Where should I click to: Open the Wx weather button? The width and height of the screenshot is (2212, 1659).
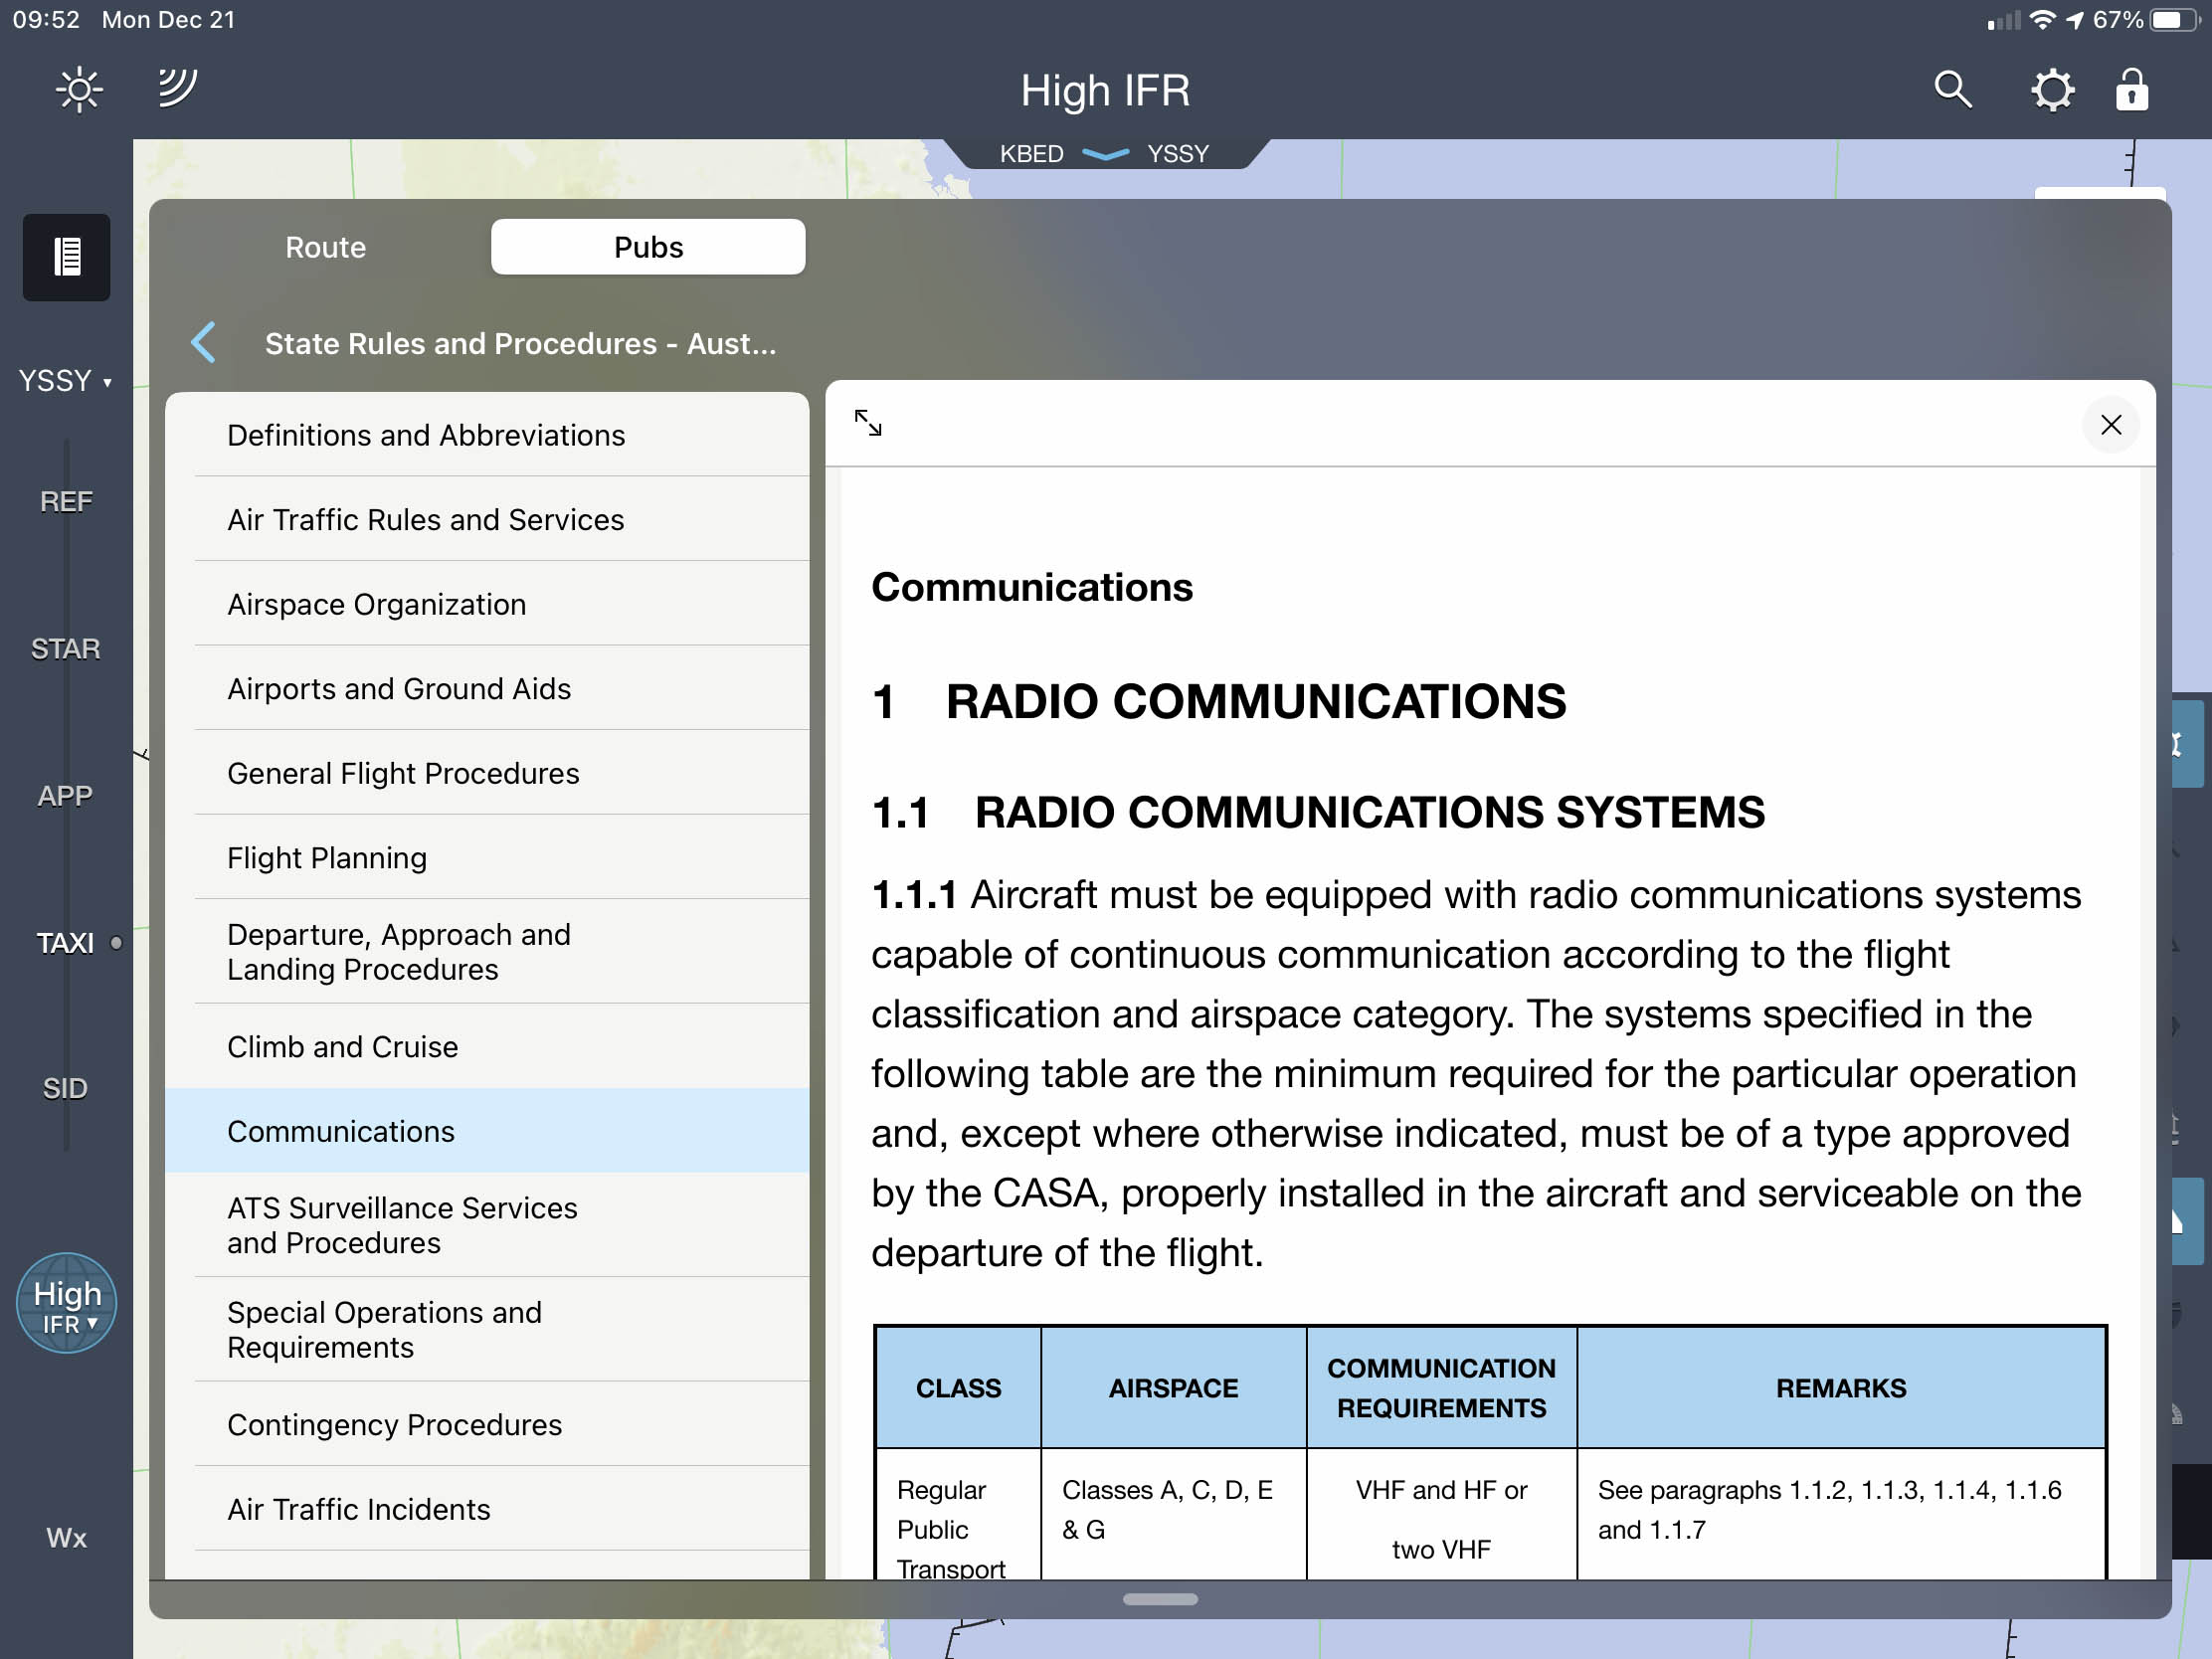(66, 1538)
